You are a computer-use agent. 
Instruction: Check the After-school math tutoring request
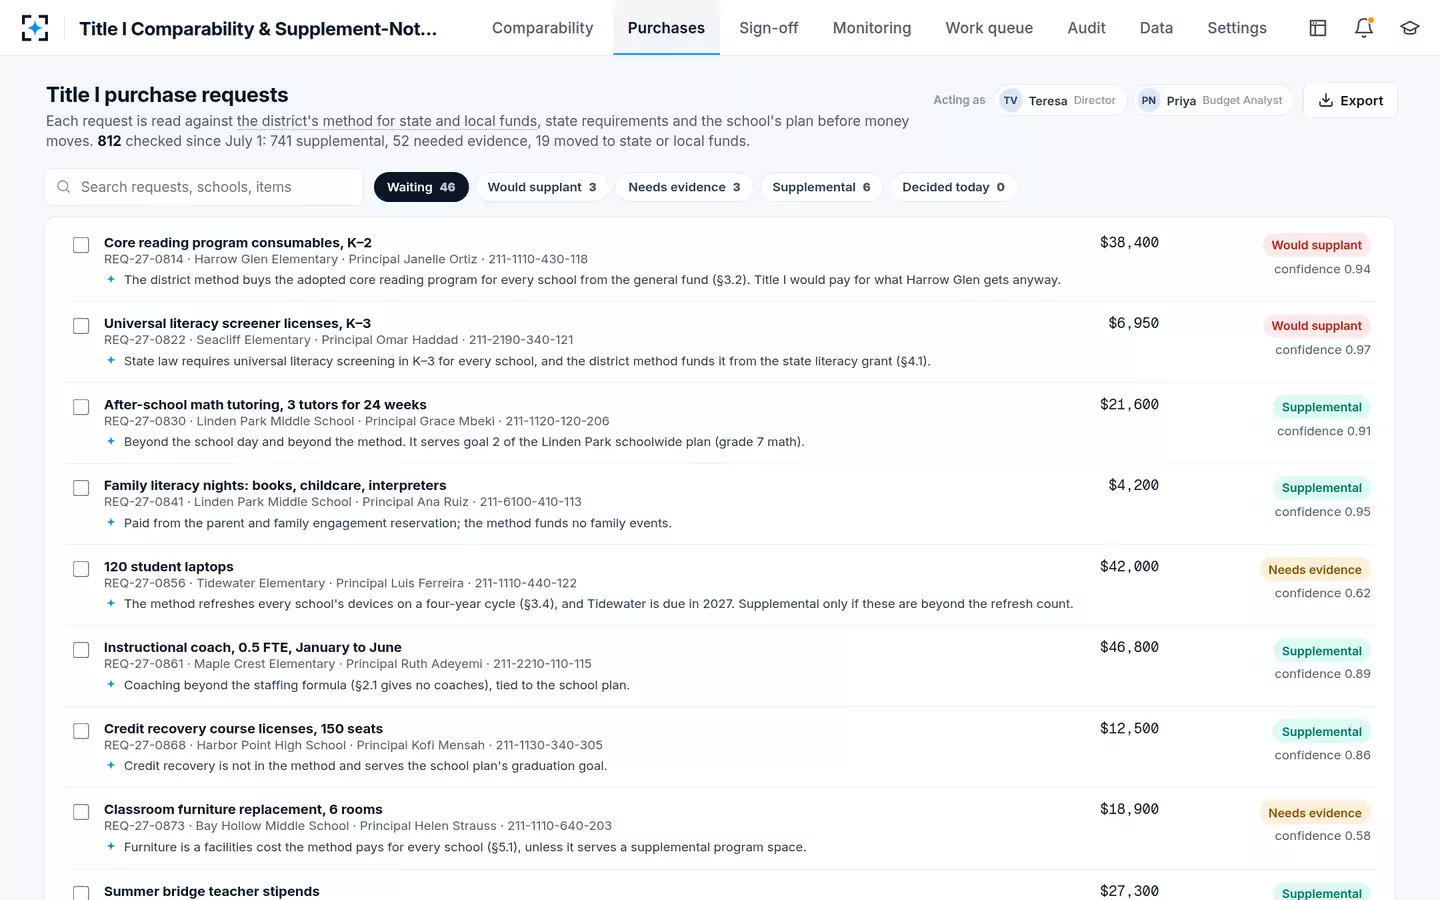(81, 407)
